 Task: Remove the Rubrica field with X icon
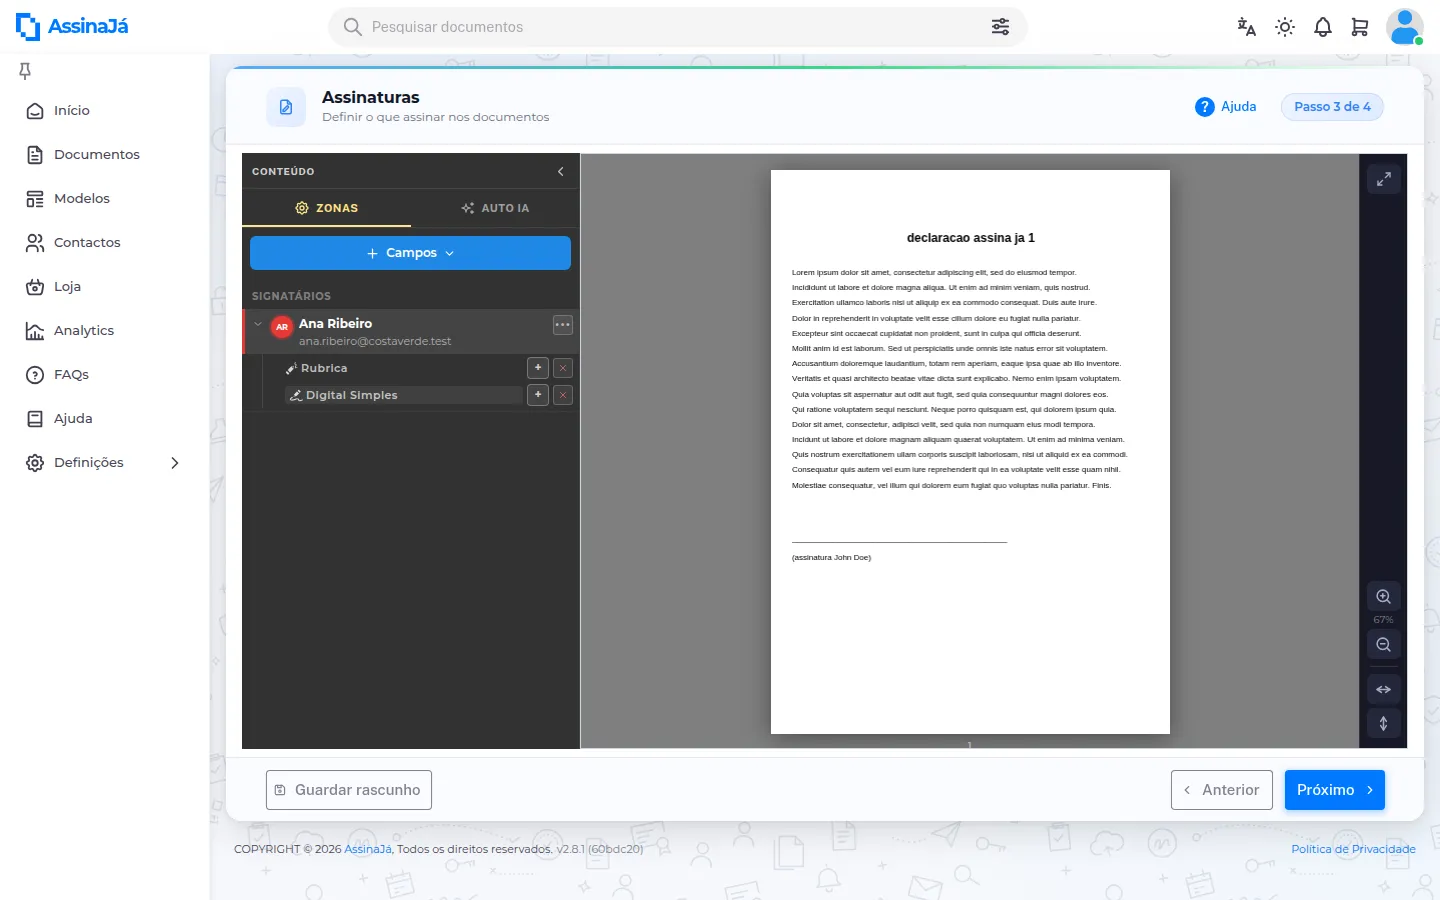tap(563, 368)
